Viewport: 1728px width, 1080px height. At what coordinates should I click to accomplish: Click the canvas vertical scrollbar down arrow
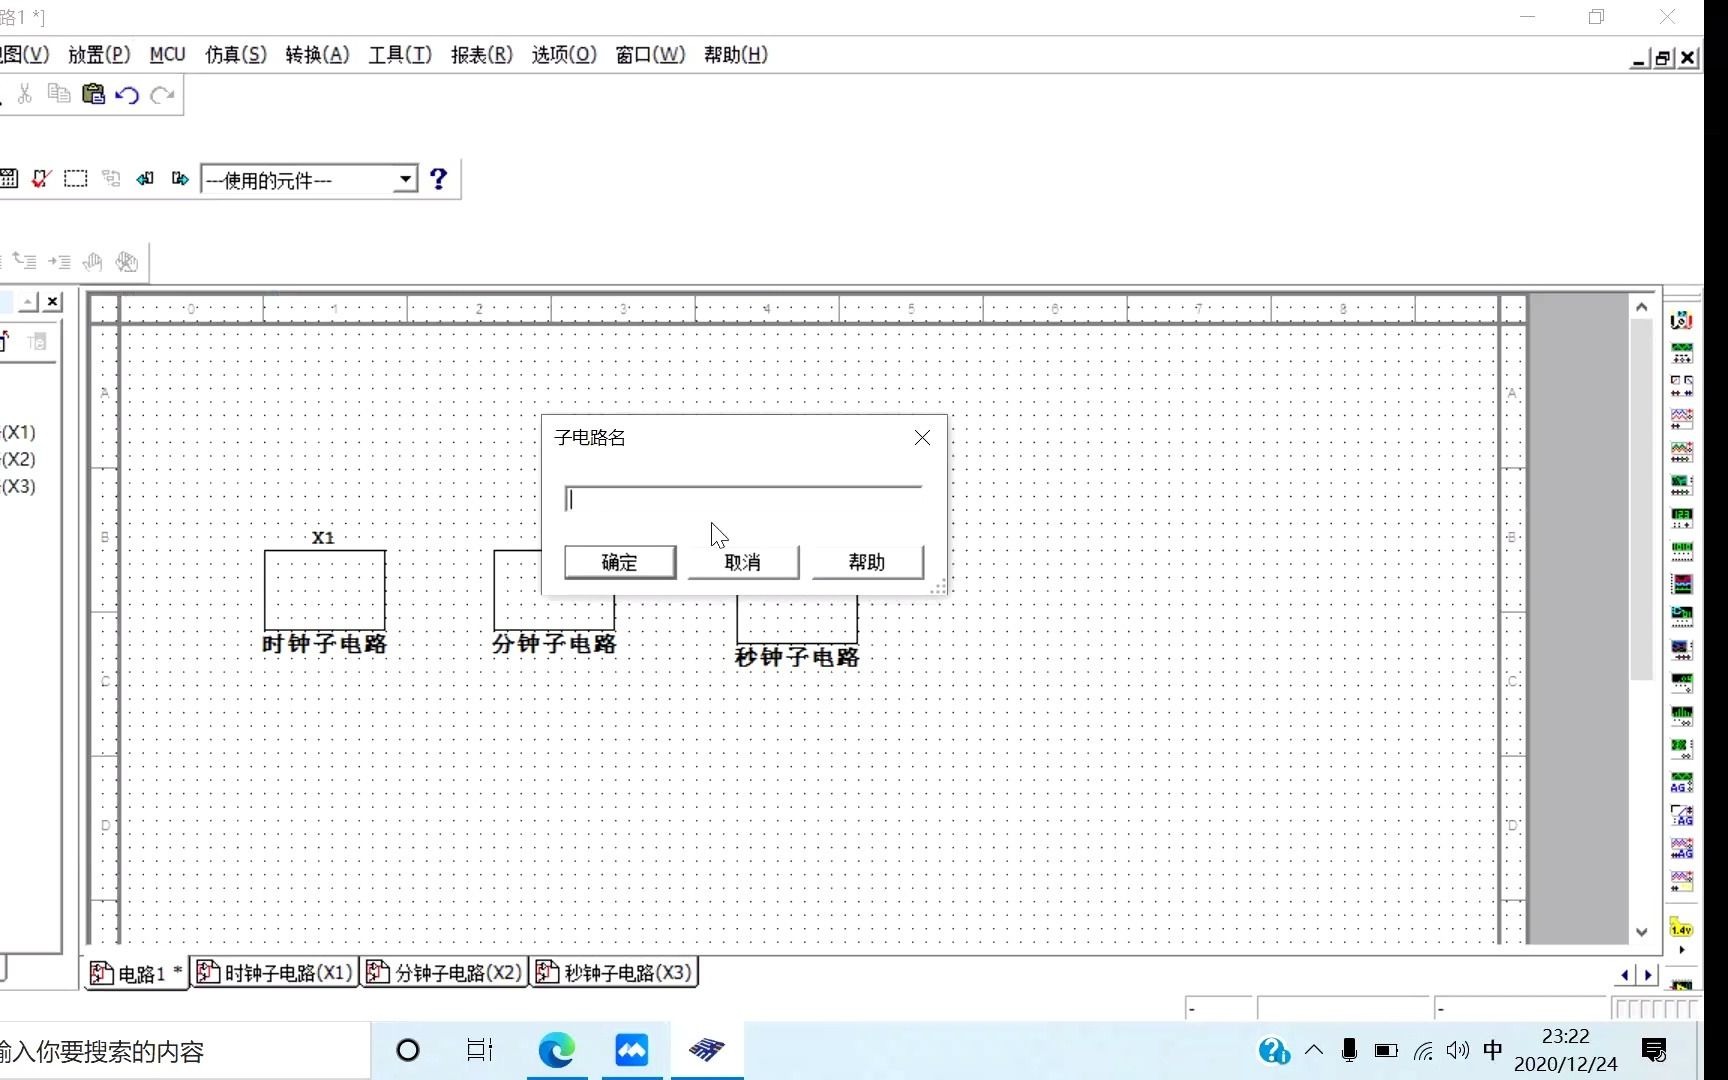click(x=1641, y=932)
